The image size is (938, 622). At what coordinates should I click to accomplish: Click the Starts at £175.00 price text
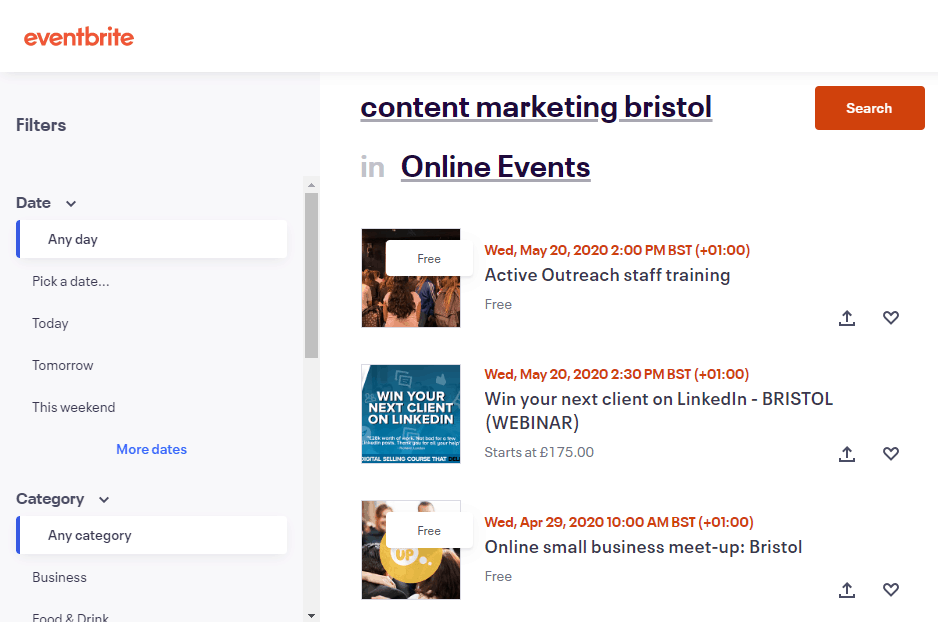pos(539,452)
